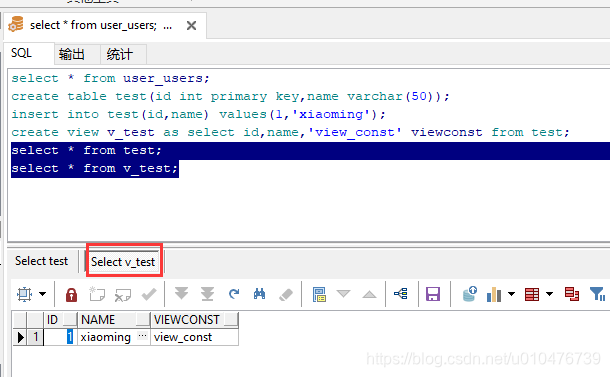Open the Select v_test result tab

[123, 262]
